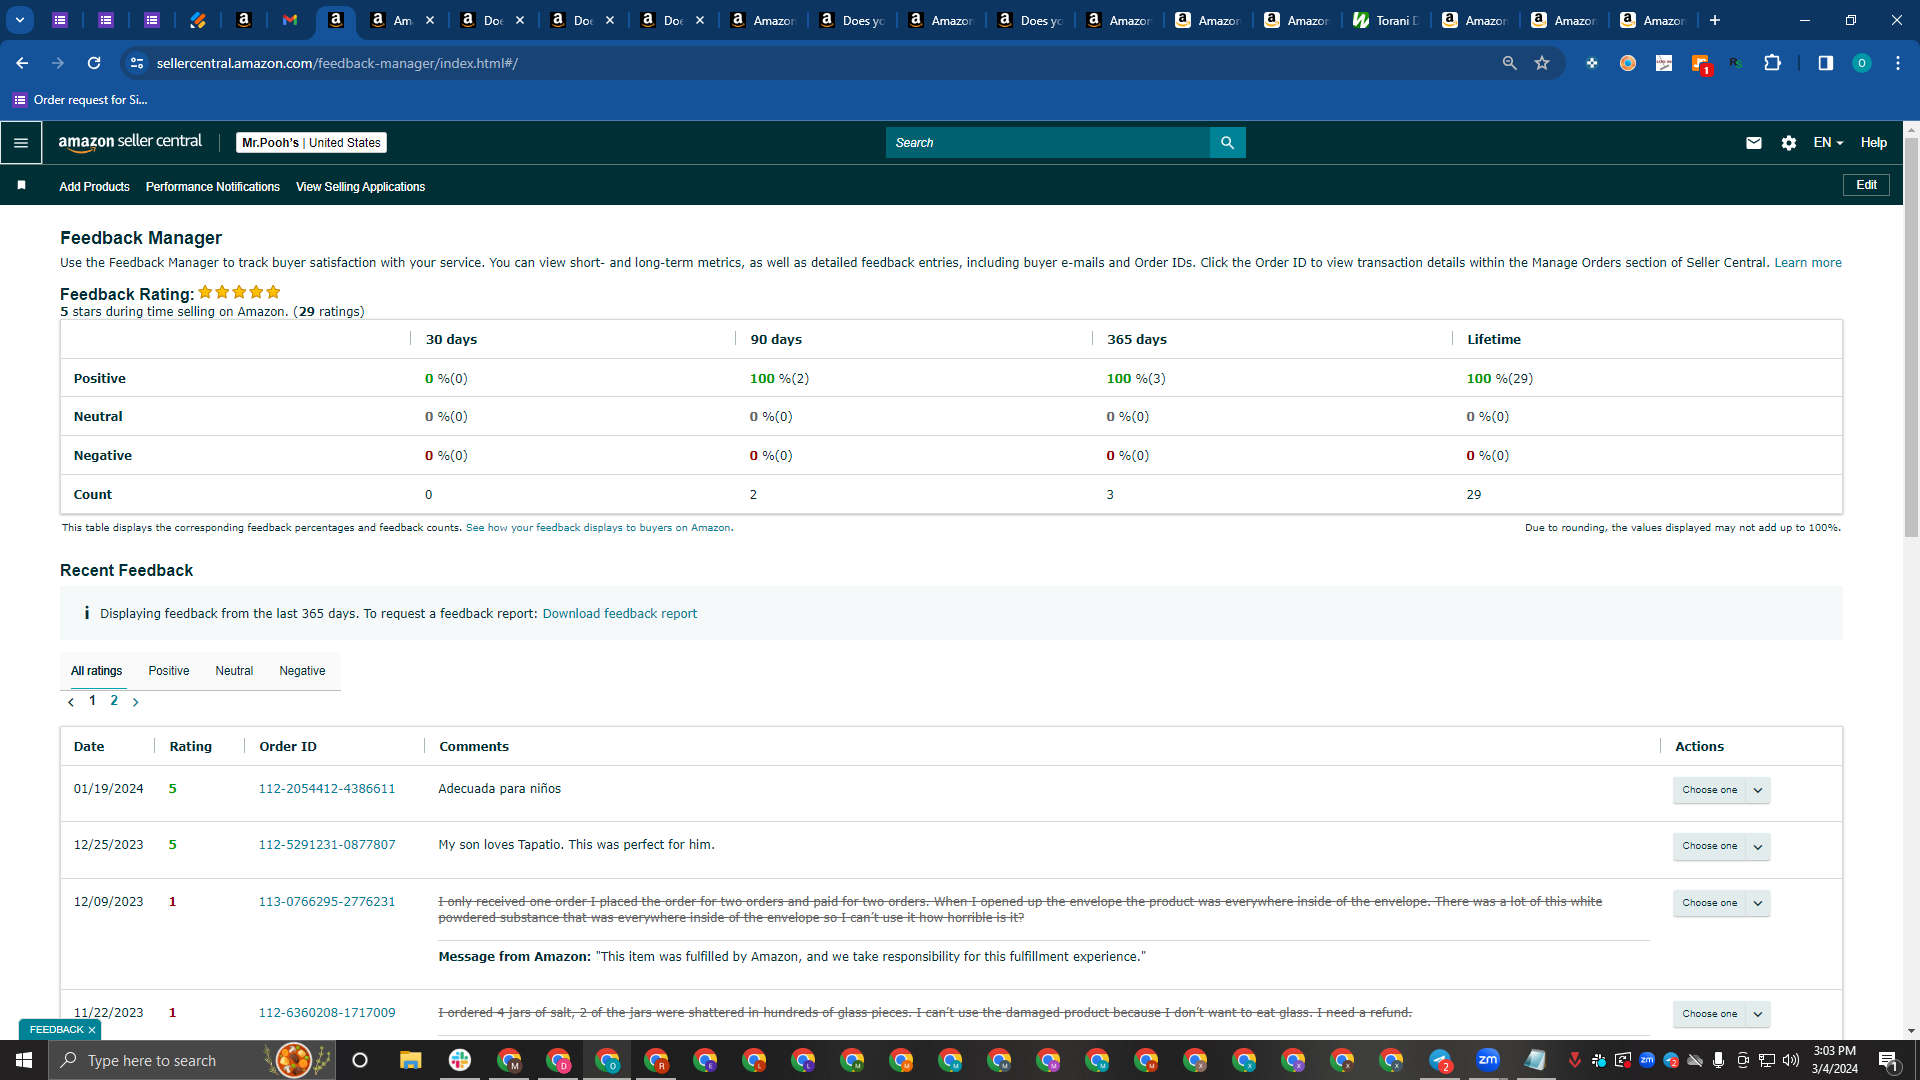
Task: Open See how your feedback displays link
Action: click(x=598, y=528)
